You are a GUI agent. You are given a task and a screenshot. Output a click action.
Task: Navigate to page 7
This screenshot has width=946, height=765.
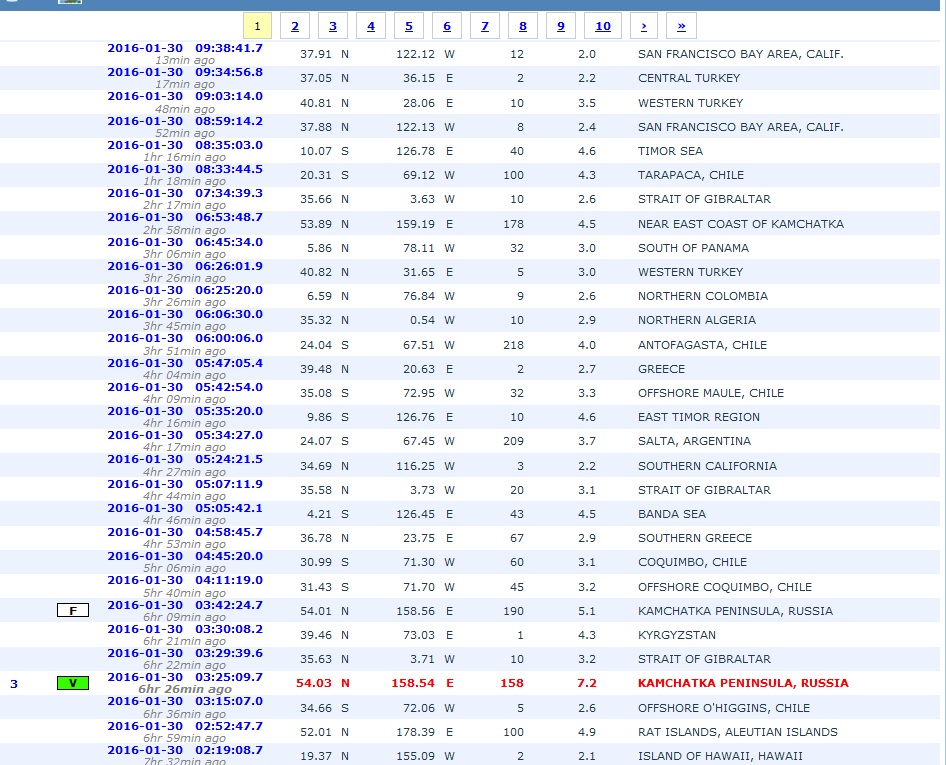tap(485, 26)
